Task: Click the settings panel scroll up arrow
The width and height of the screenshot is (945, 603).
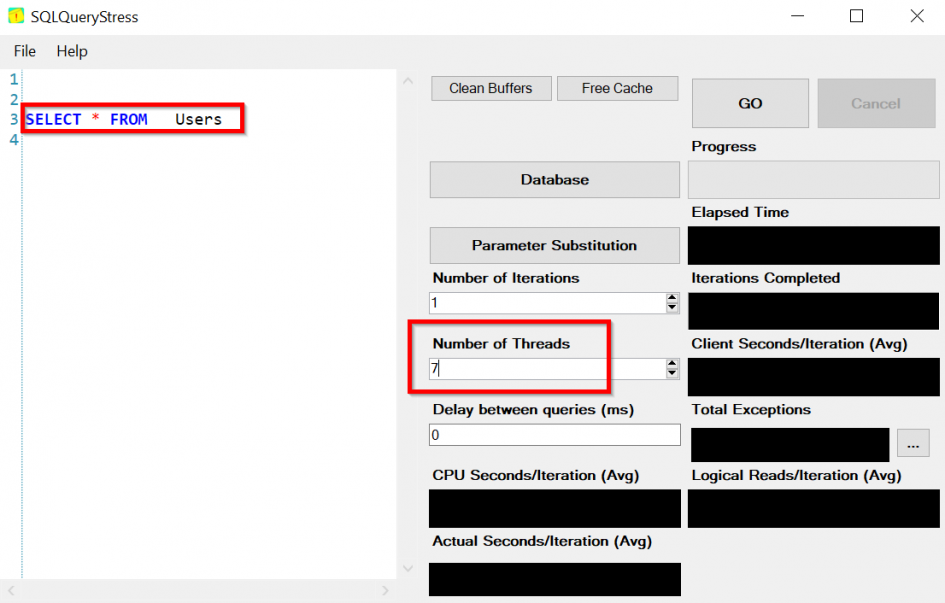Action: 407,82
